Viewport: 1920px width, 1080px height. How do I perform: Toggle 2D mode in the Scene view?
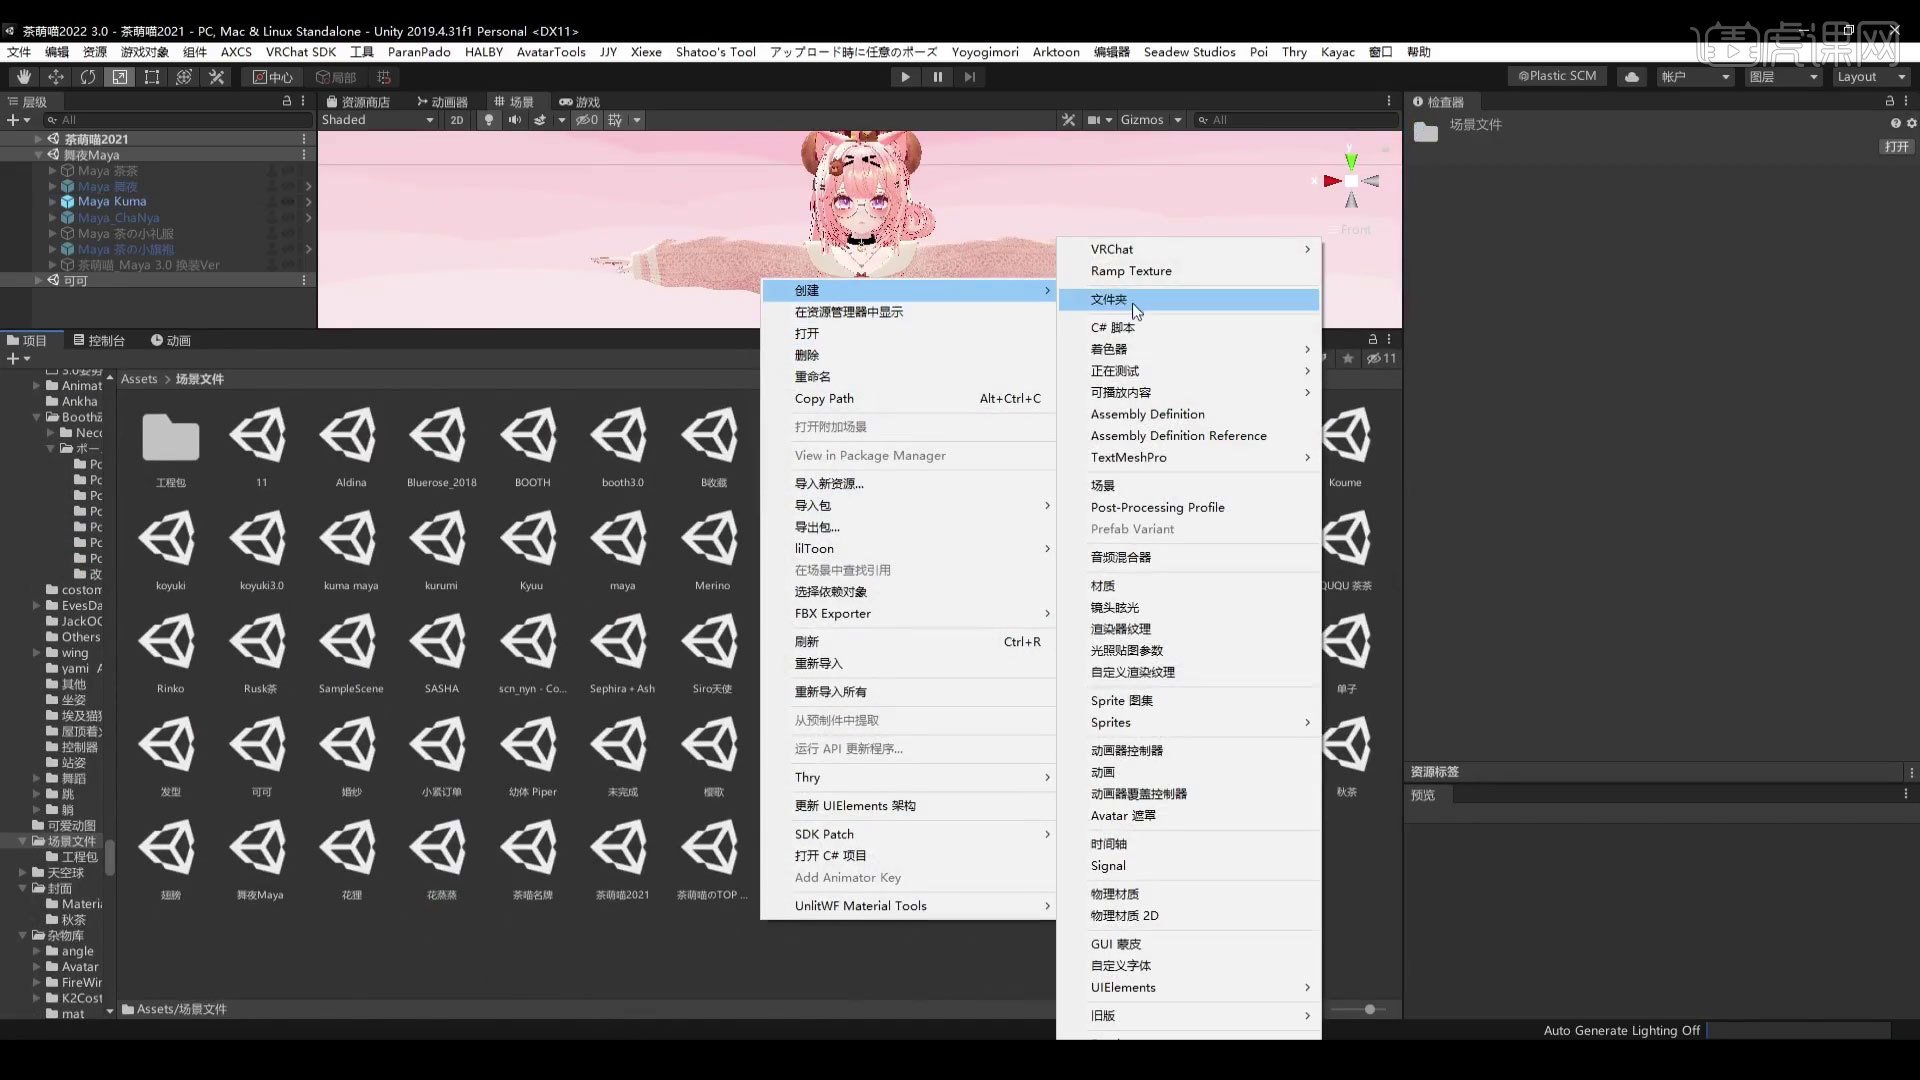pyautogui.click(x=456, y=120)
